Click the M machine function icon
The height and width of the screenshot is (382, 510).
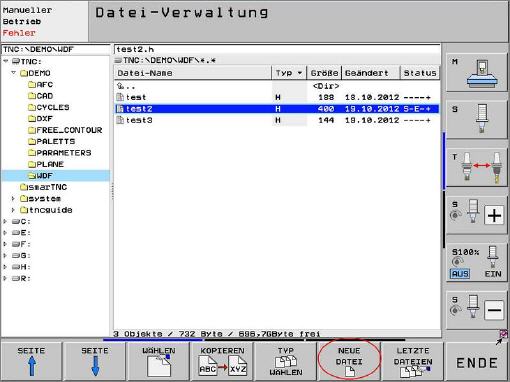pyautogui.click(x=477, y=73)
